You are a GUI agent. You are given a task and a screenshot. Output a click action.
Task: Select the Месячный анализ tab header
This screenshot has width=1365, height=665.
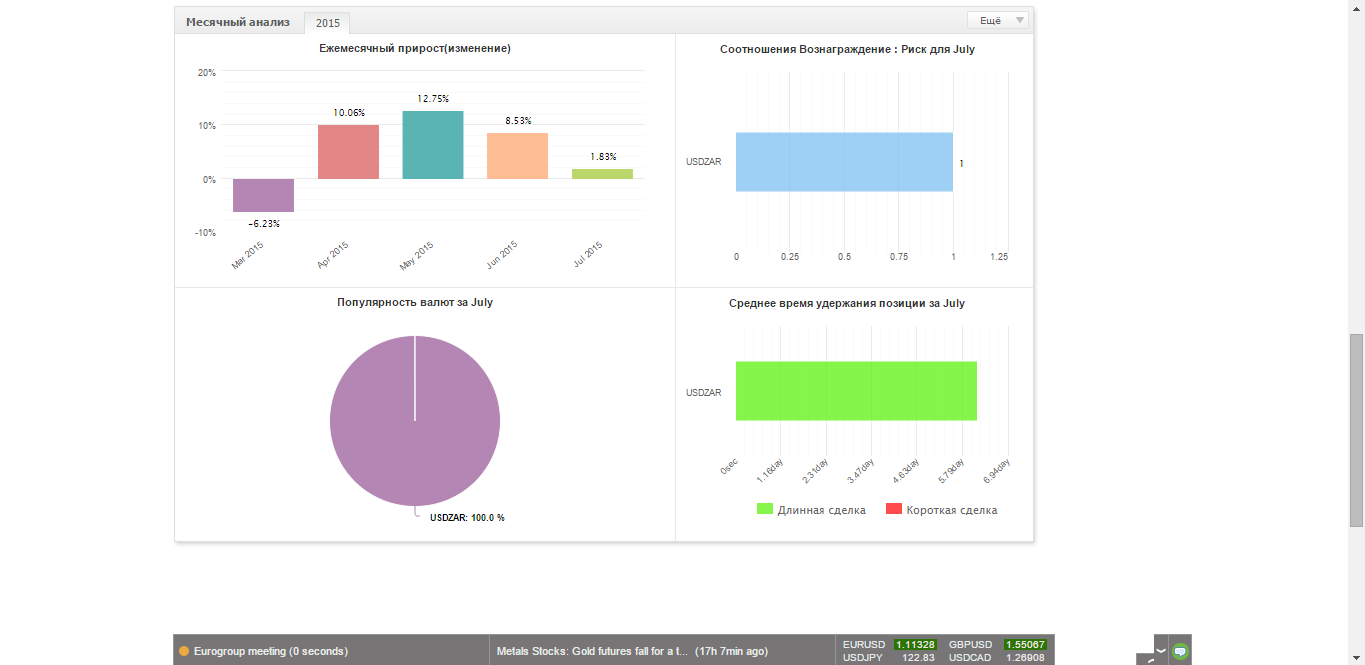click(238, 22)
